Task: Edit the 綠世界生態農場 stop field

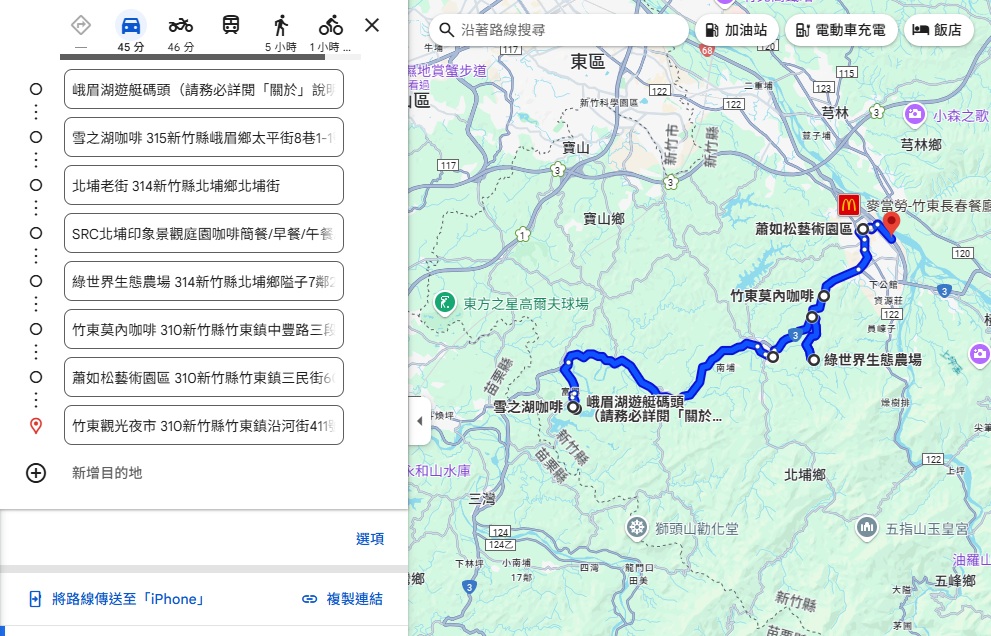Action: click(204, 281)
